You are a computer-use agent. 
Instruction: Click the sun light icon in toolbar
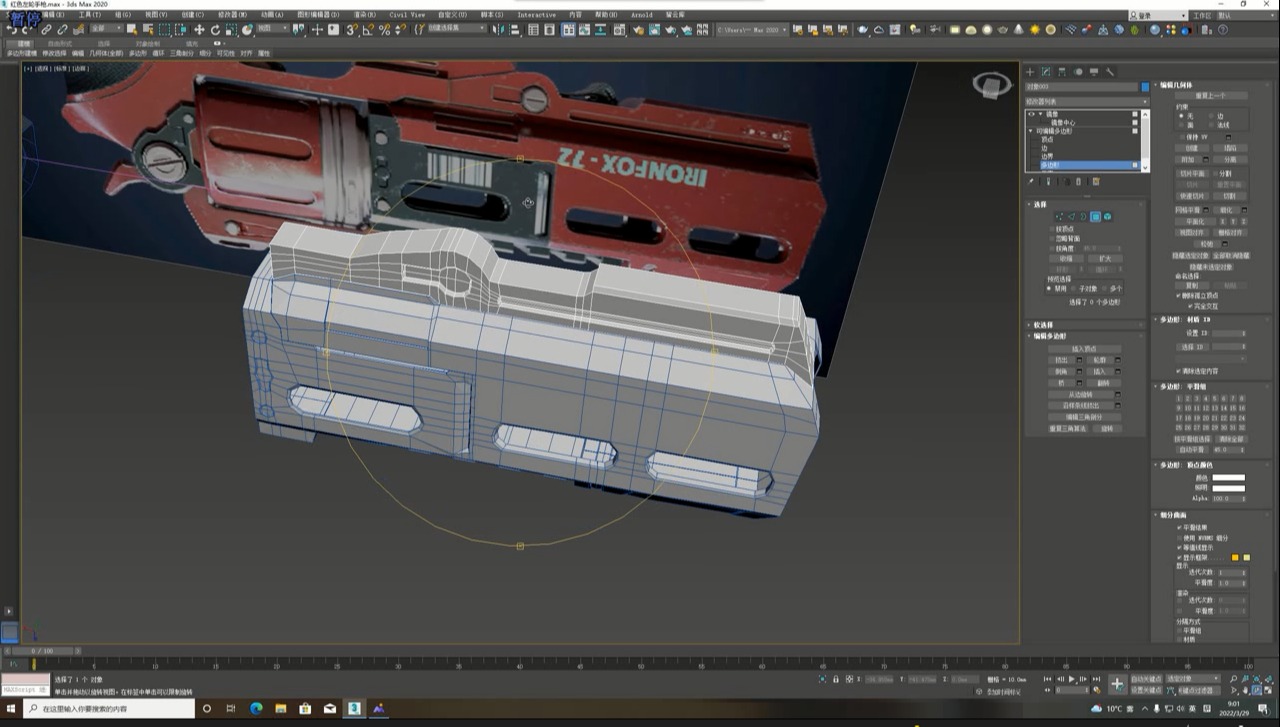[x=1035, y=30]
